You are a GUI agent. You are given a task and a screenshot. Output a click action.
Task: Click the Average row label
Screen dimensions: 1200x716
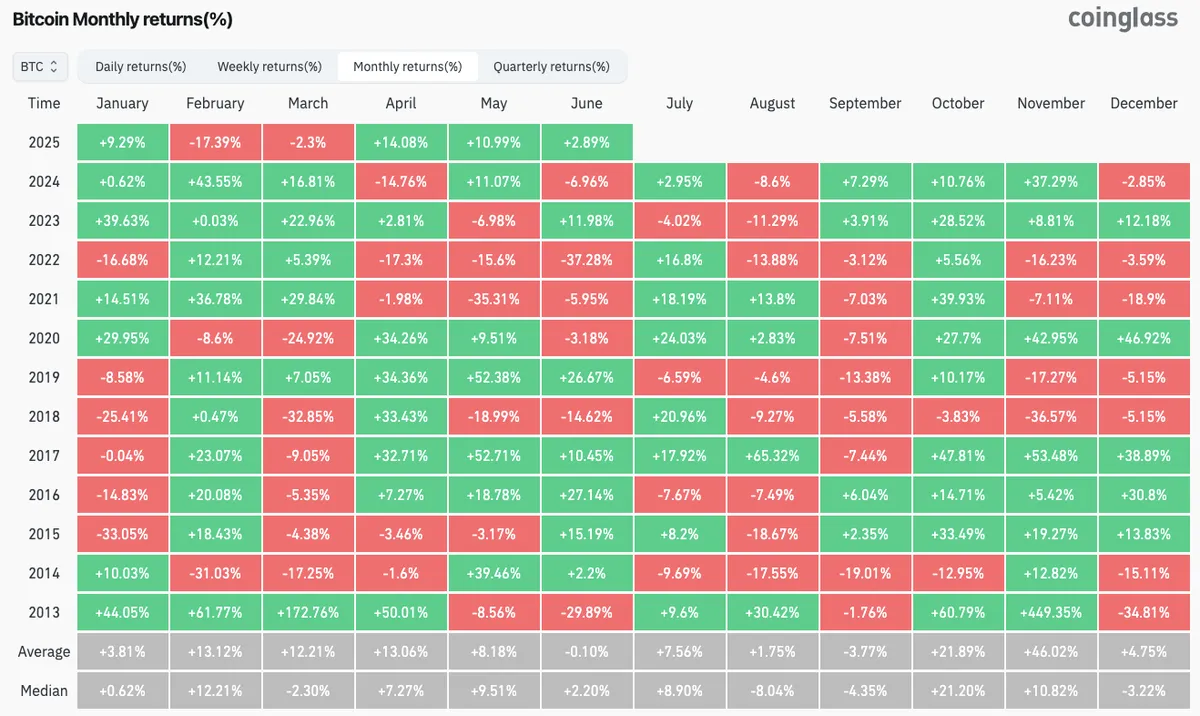(44, 652)
